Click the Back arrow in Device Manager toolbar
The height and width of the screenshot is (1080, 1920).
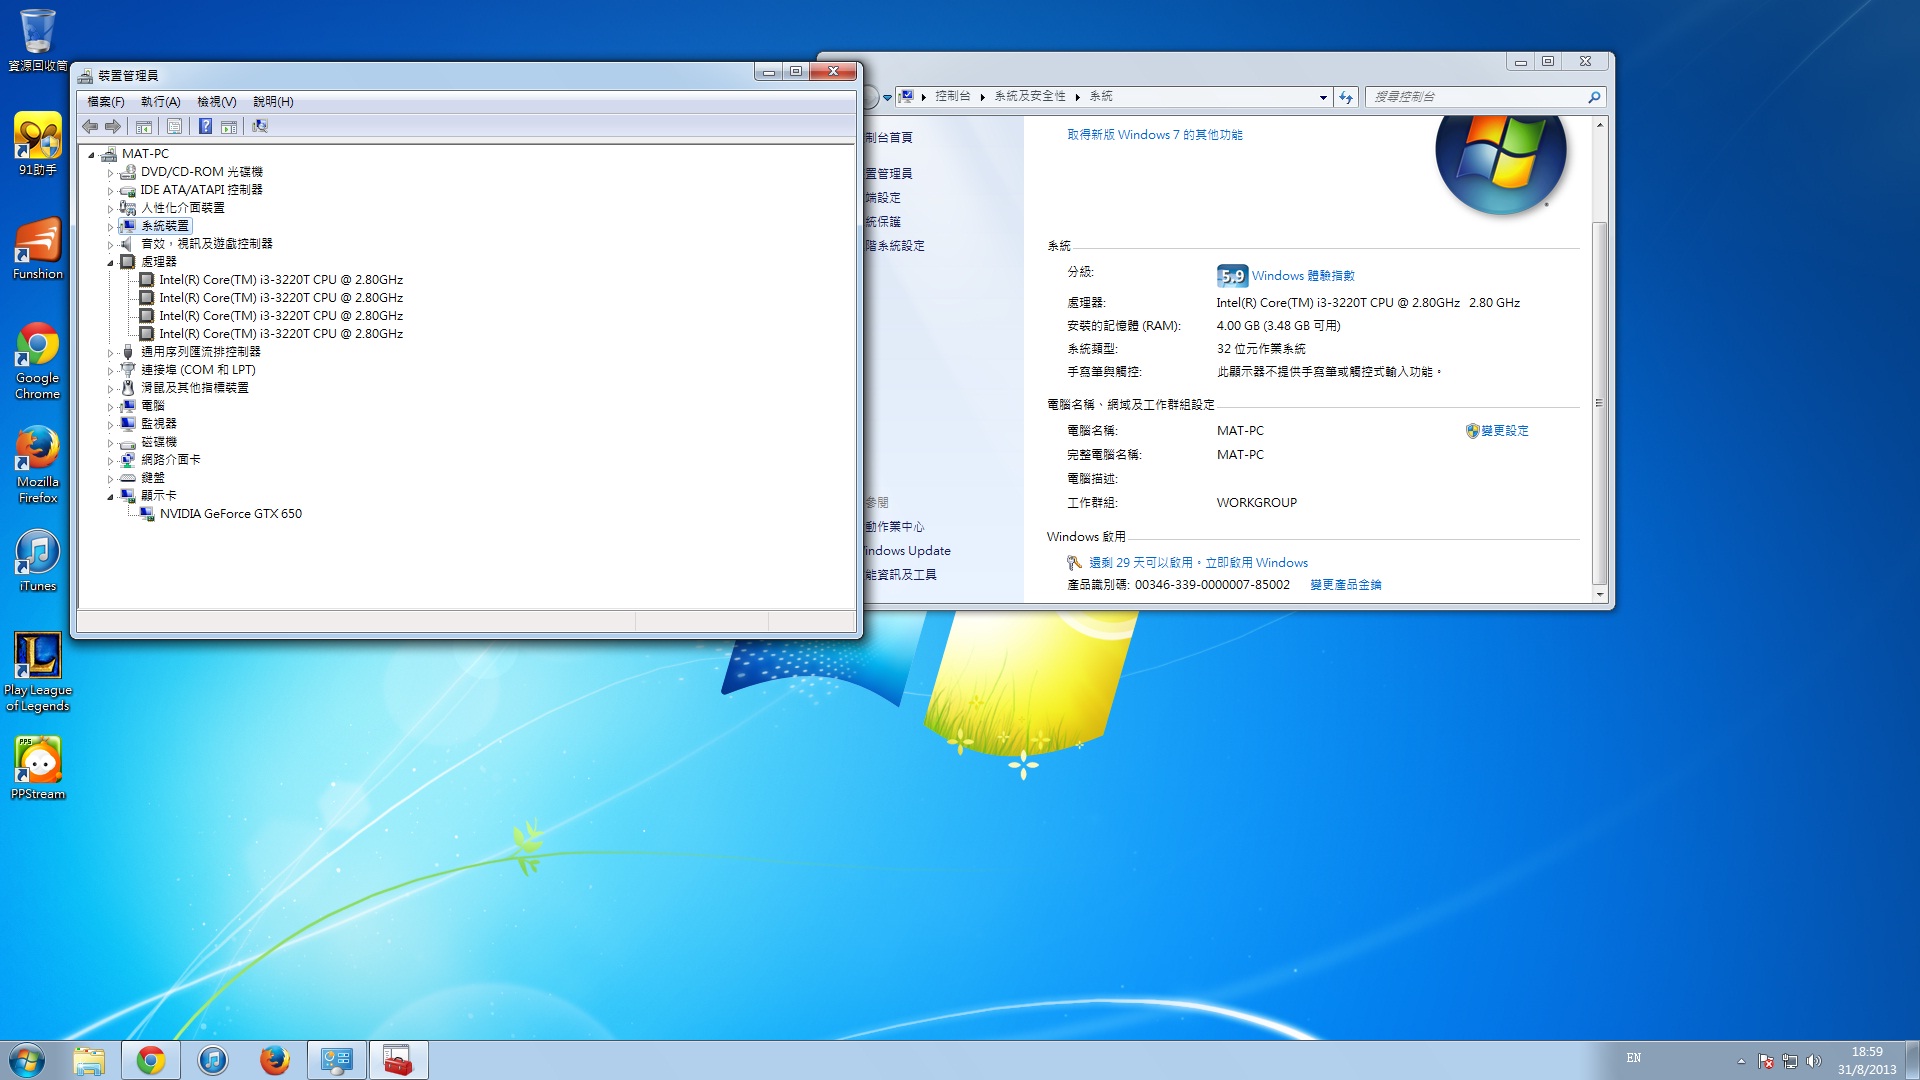90,126
